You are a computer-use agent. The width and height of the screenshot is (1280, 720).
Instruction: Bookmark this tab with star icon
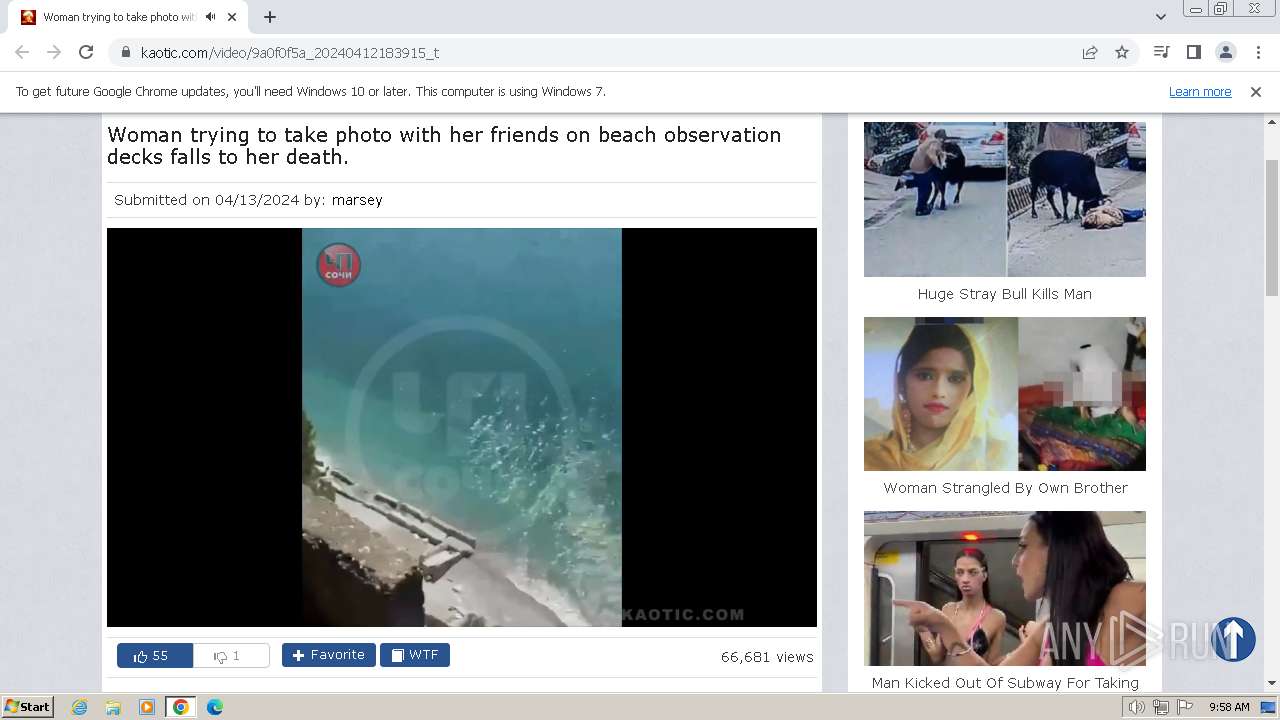[x=1122, y=52]
